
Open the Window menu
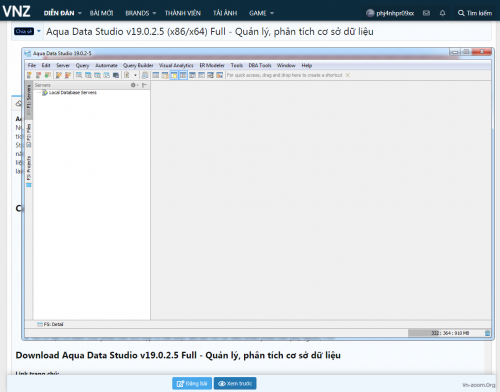(286, 65)
